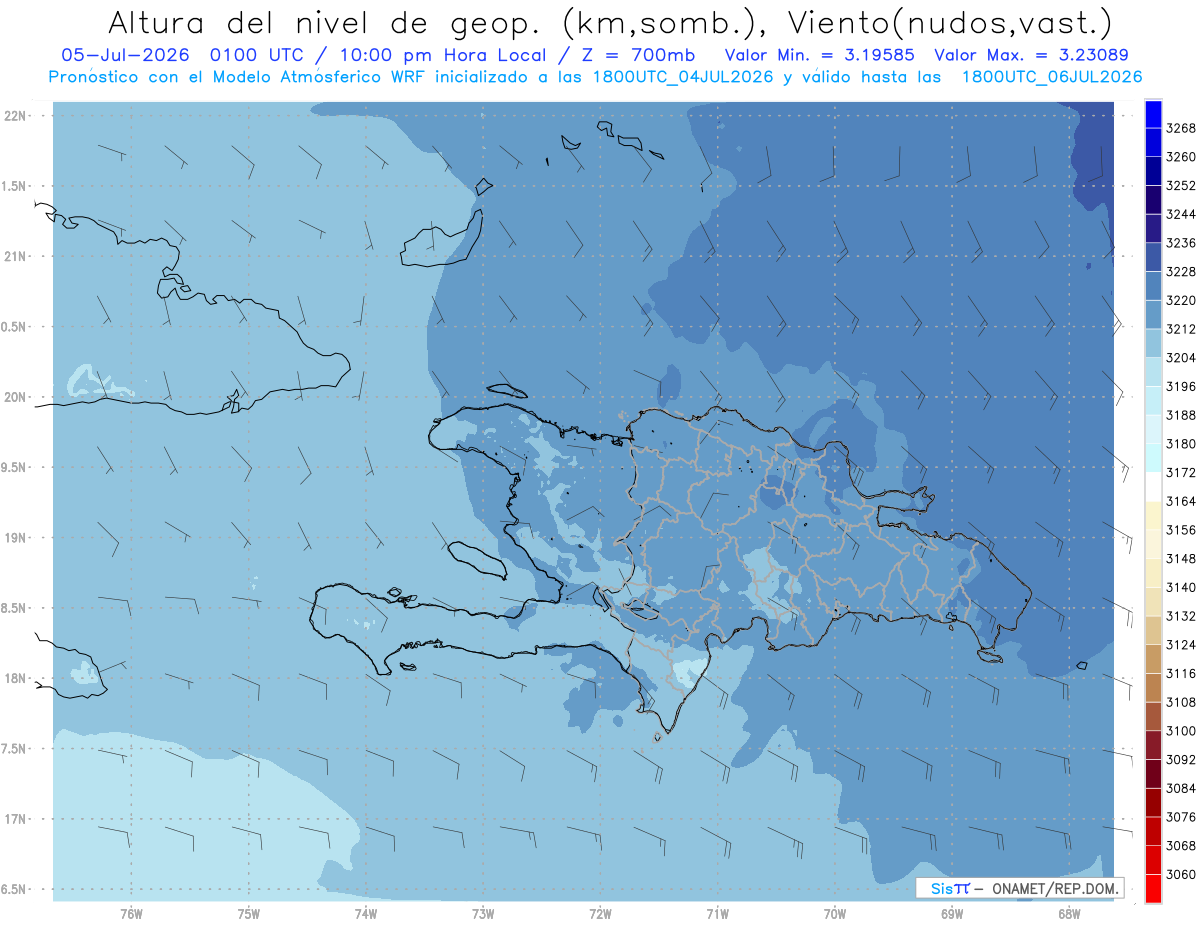Click the '75W' longitude label
1200x927 pixels.
(249, 913)
